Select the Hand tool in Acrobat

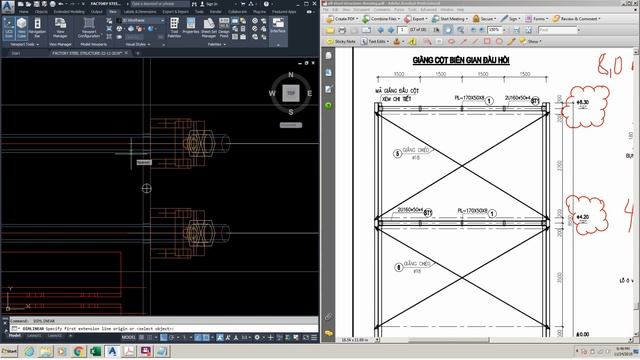point(449,30)
